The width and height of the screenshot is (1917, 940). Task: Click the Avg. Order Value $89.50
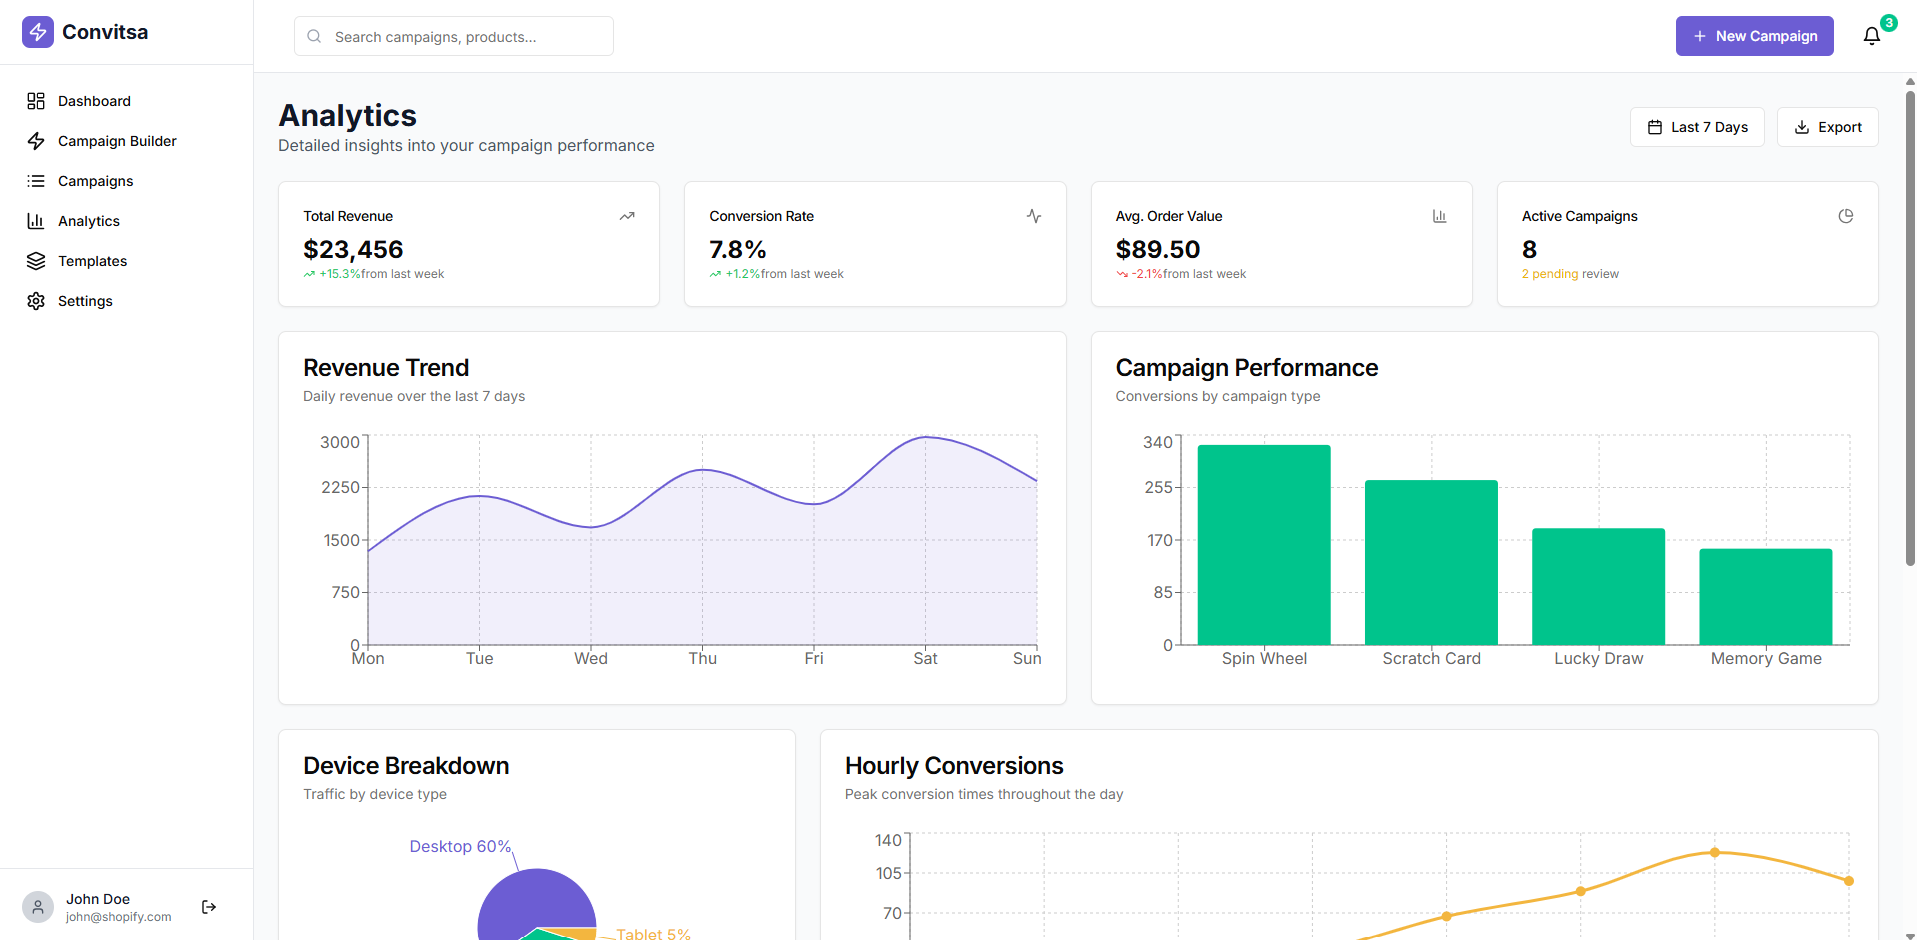pyautogui.click(x=1158, y=249)
